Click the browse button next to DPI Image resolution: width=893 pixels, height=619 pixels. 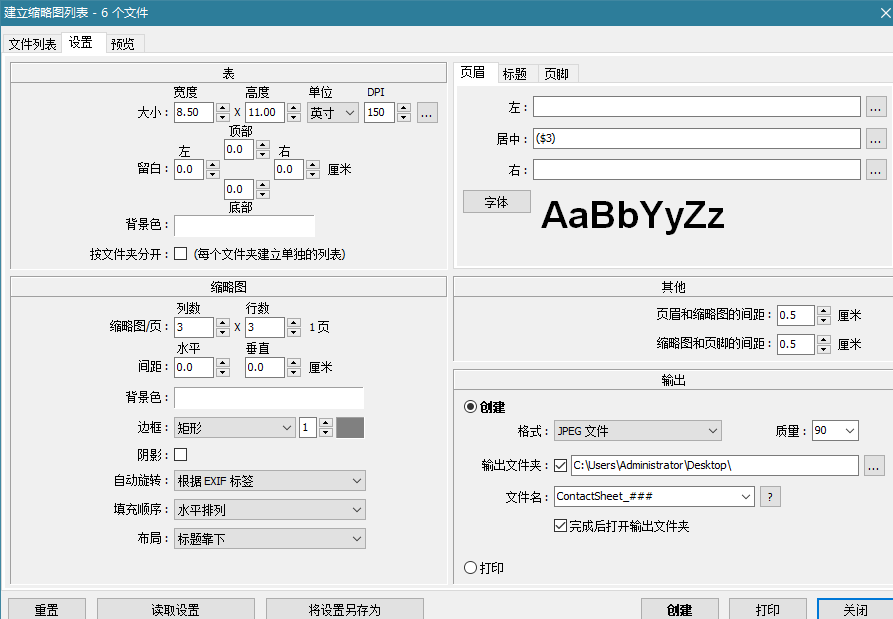coord(427,113)
